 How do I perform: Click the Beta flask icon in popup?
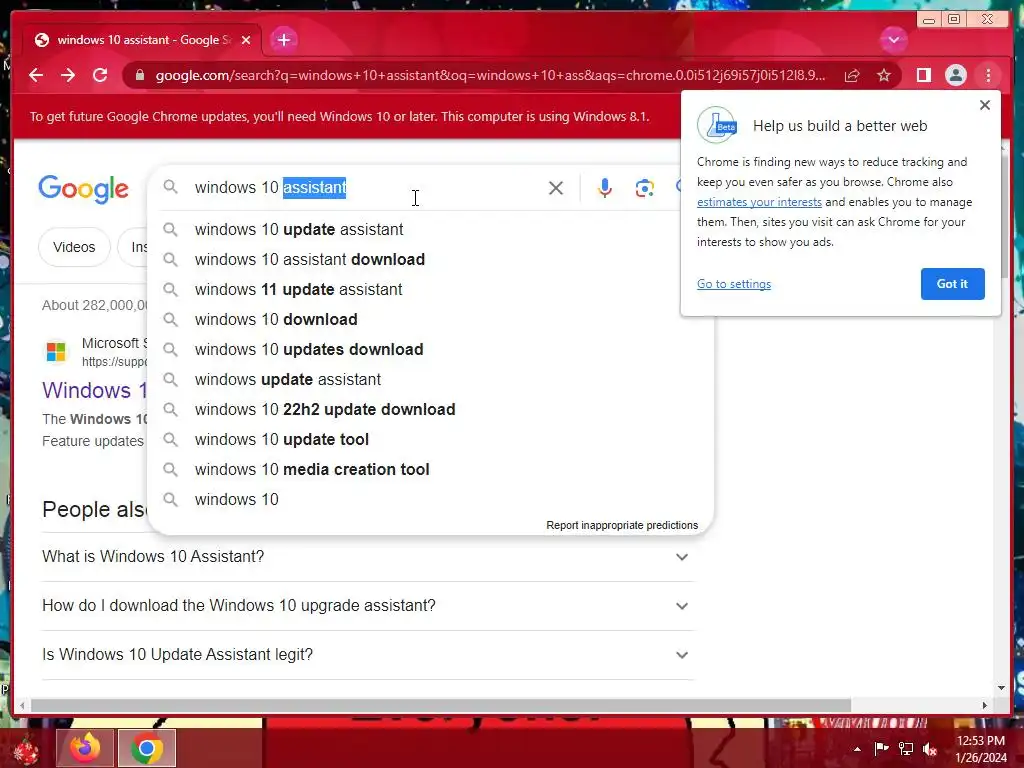point(717,125)
